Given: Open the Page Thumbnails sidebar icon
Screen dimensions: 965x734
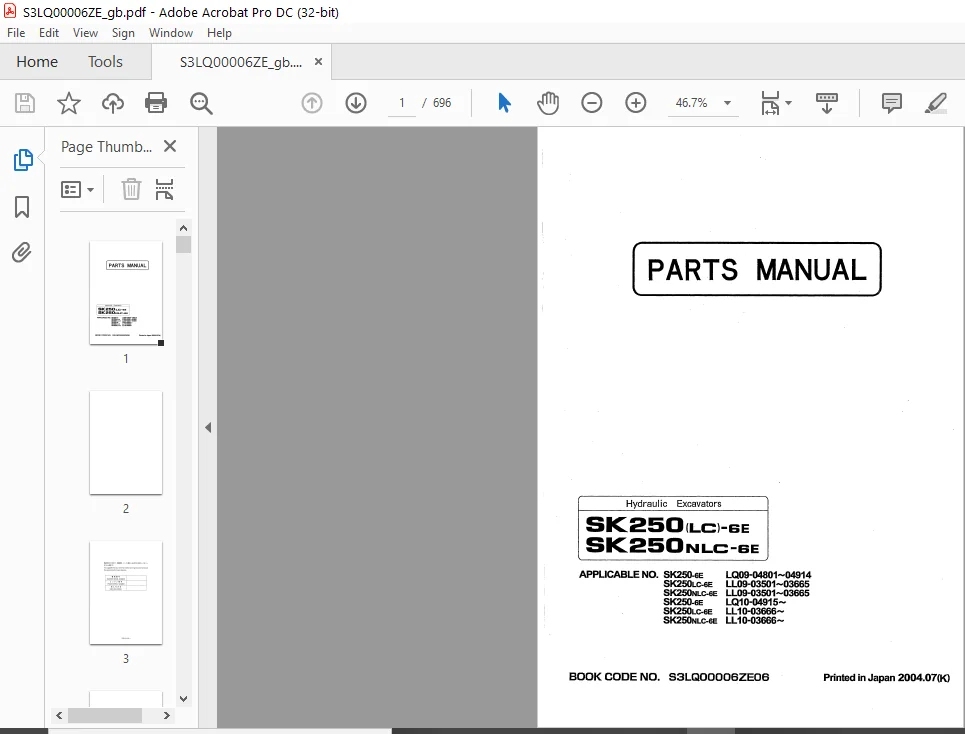Looking at the screenshot, I should [x=23, y=160].
